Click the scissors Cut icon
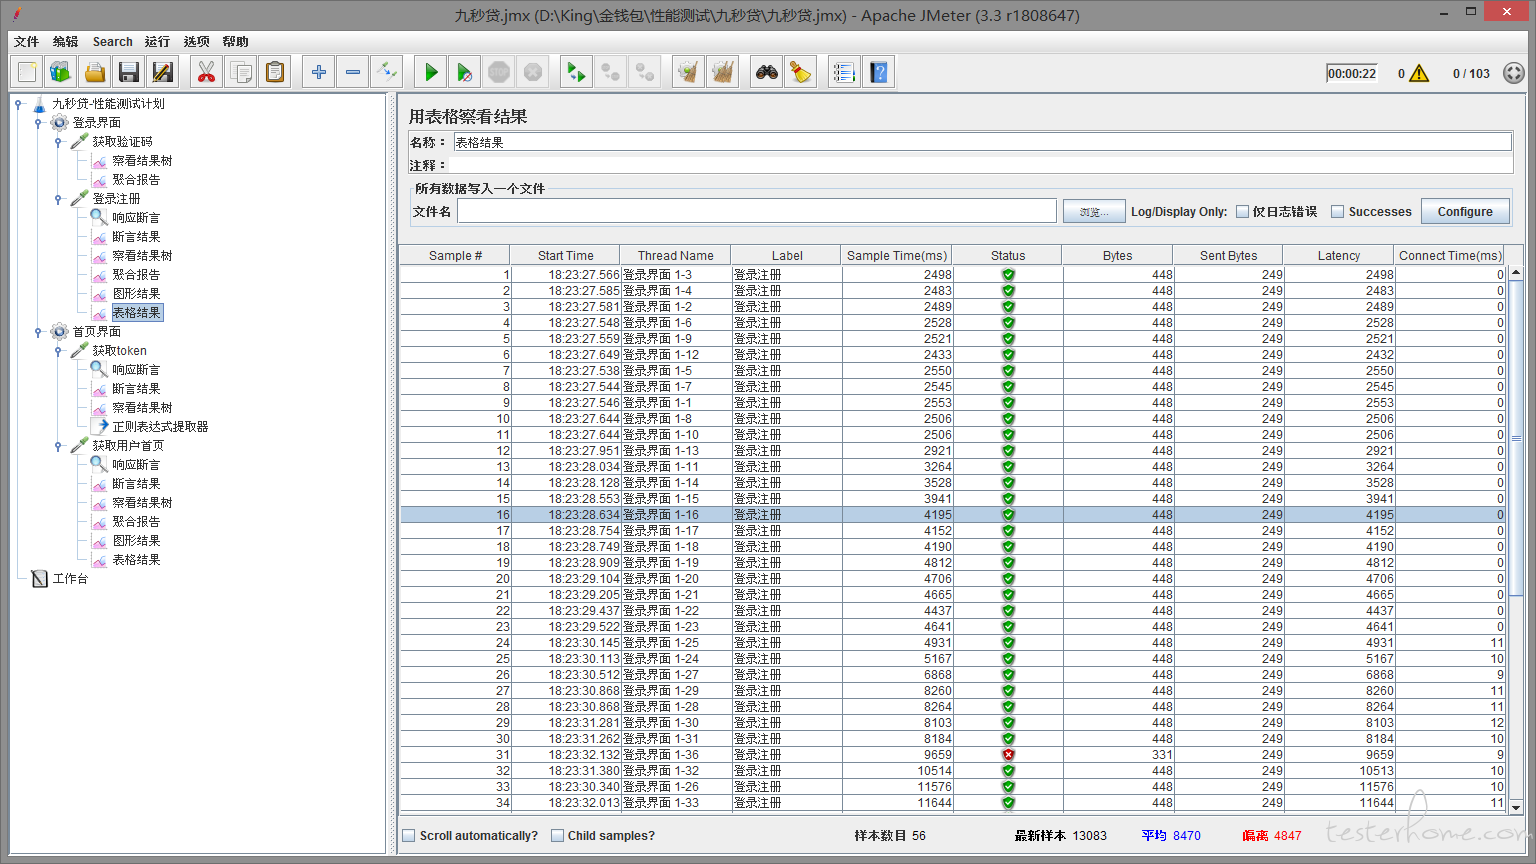The width and height of the screenshot is (1536, 864). click(206, 72)
